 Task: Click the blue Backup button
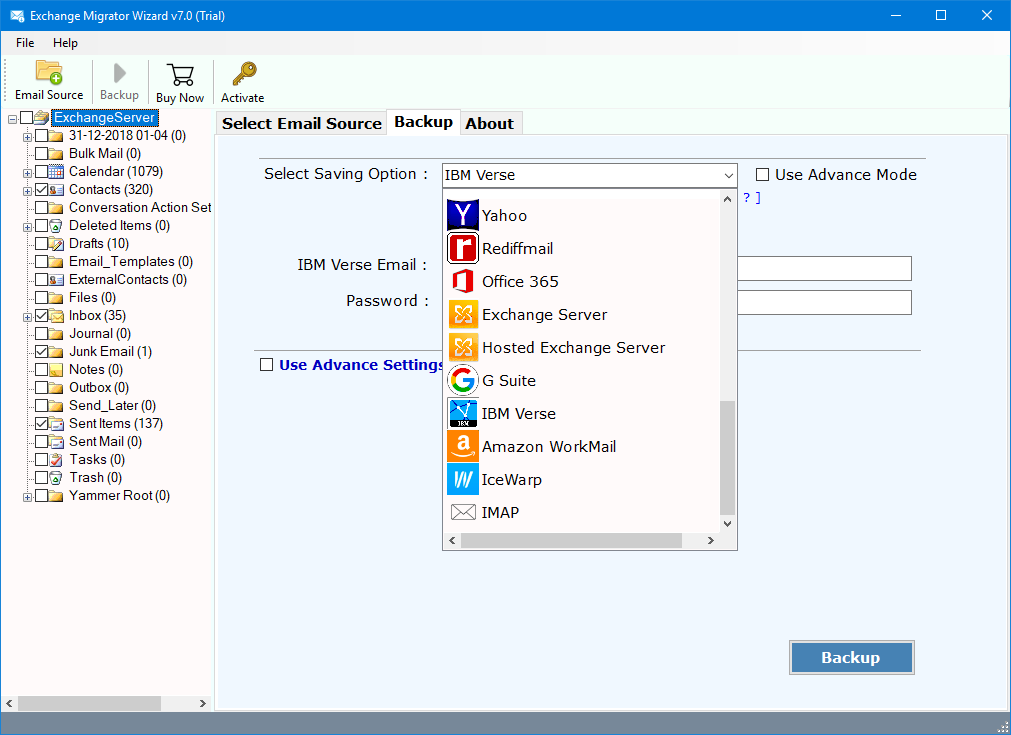click(851, 658)
